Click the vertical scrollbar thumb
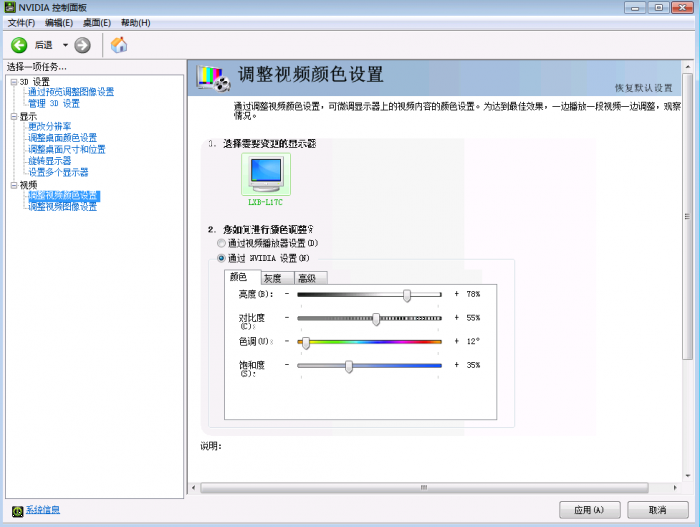 (x=687, y=217)
